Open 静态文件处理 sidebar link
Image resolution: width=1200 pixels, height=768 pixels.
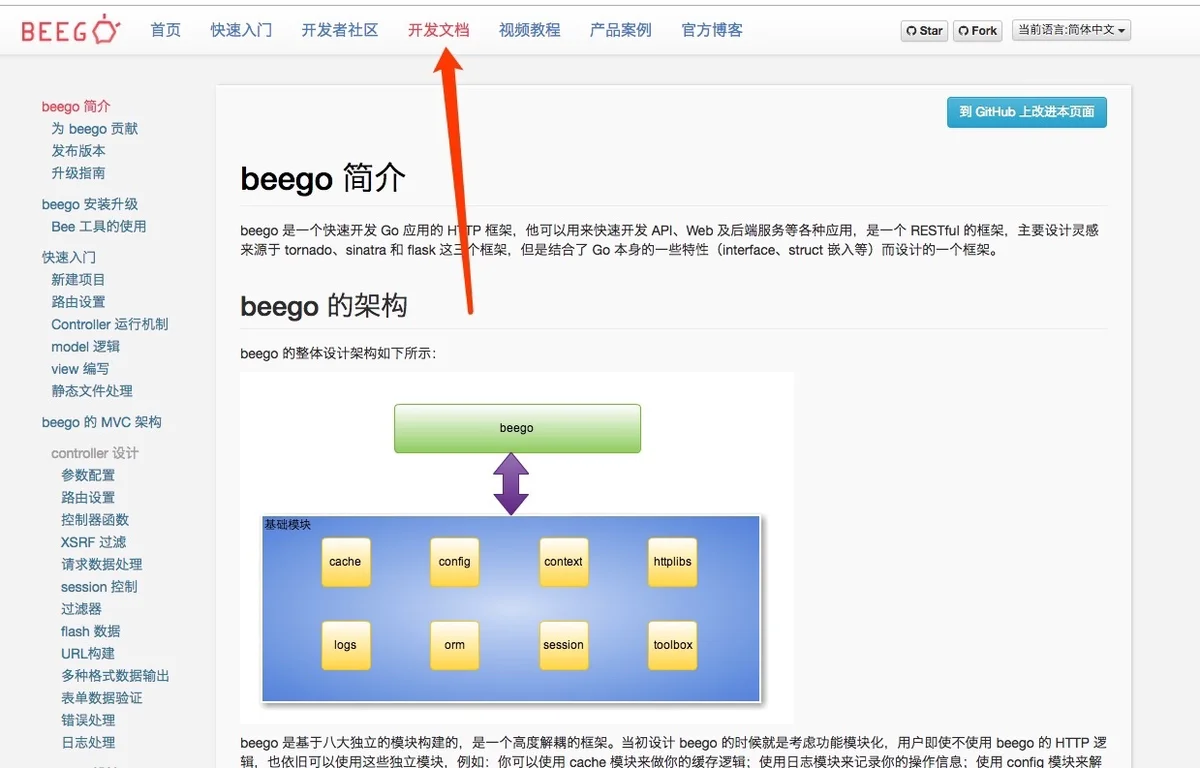92,390
